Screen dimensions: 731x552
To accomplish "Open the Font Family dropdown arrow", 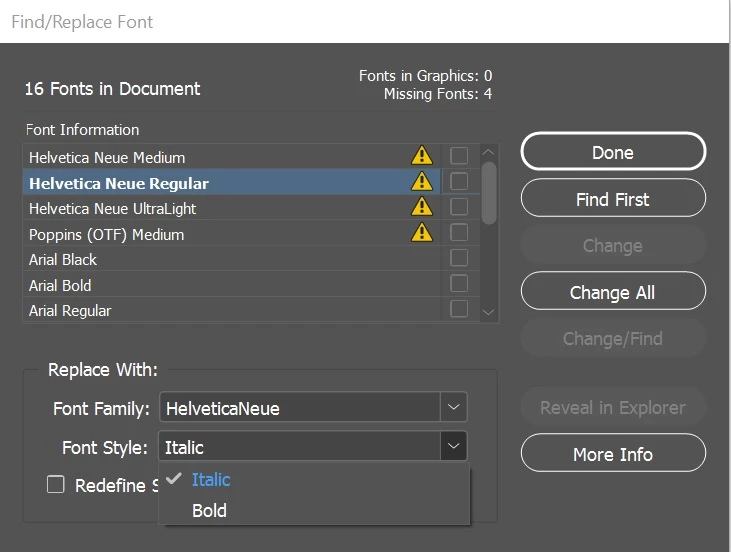I will pos(453,408).
